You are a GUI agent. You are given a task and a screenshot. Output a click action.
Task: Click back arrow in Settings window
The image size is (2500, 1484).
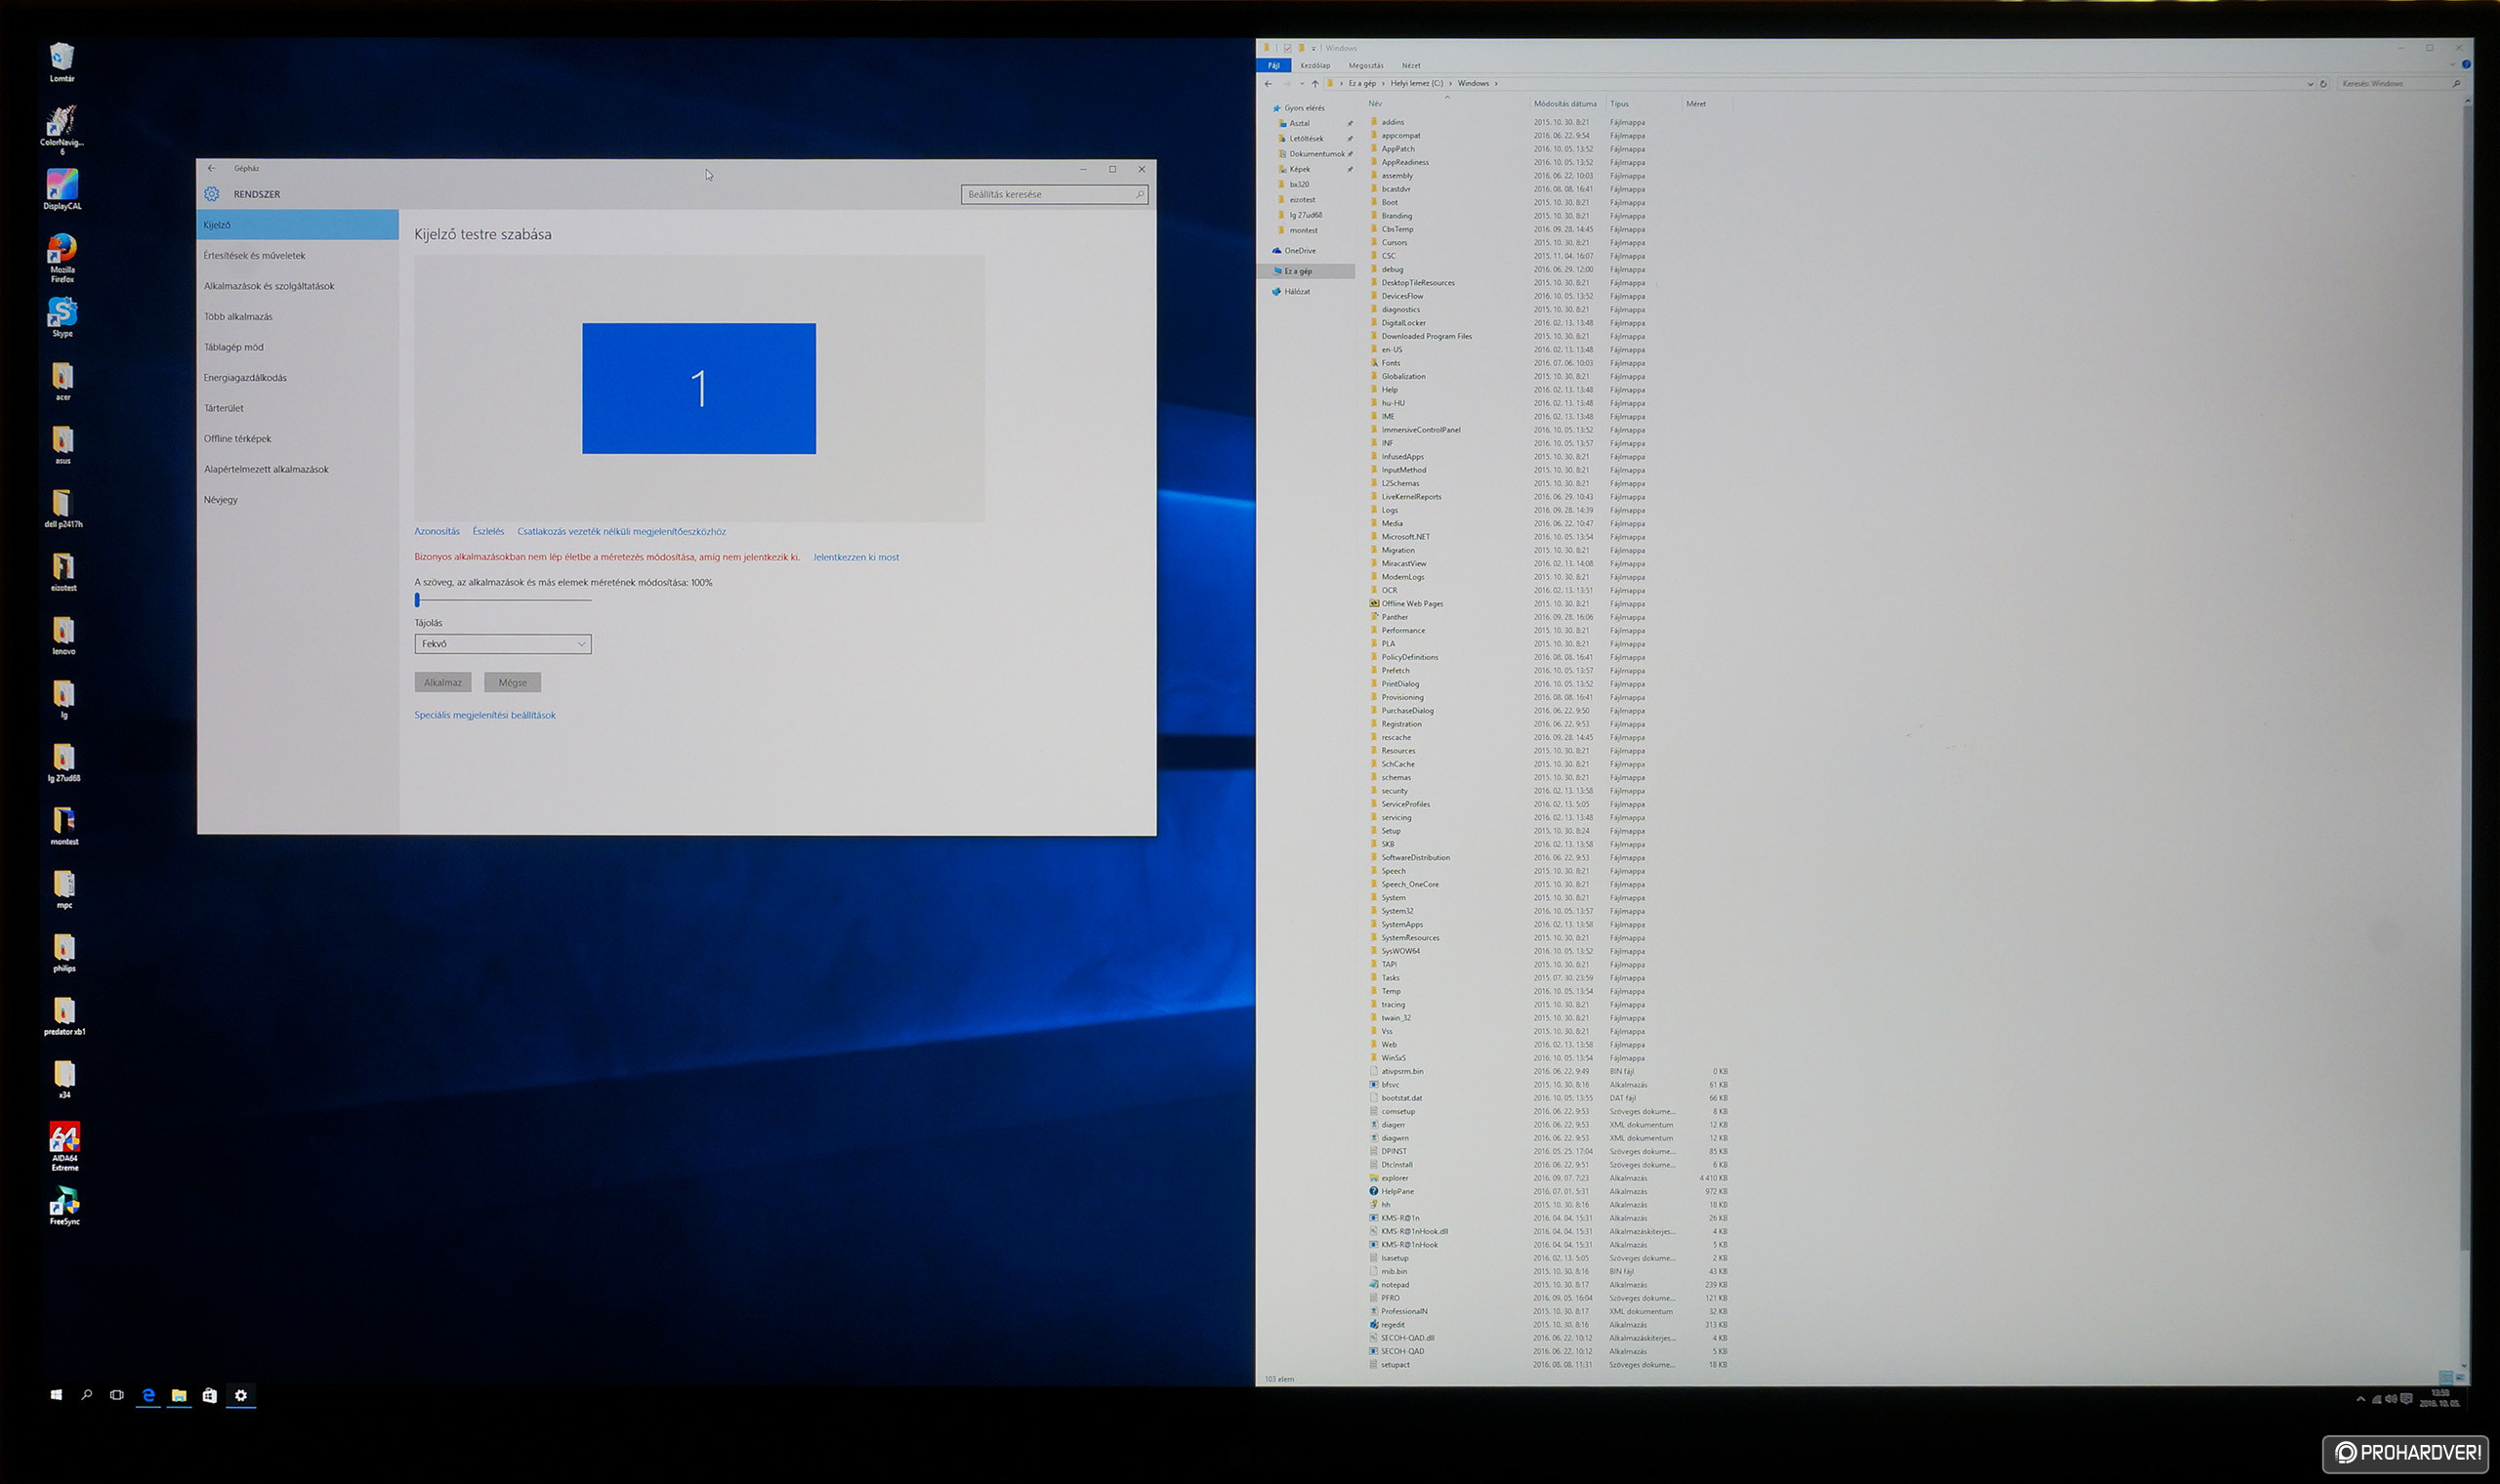211,168
